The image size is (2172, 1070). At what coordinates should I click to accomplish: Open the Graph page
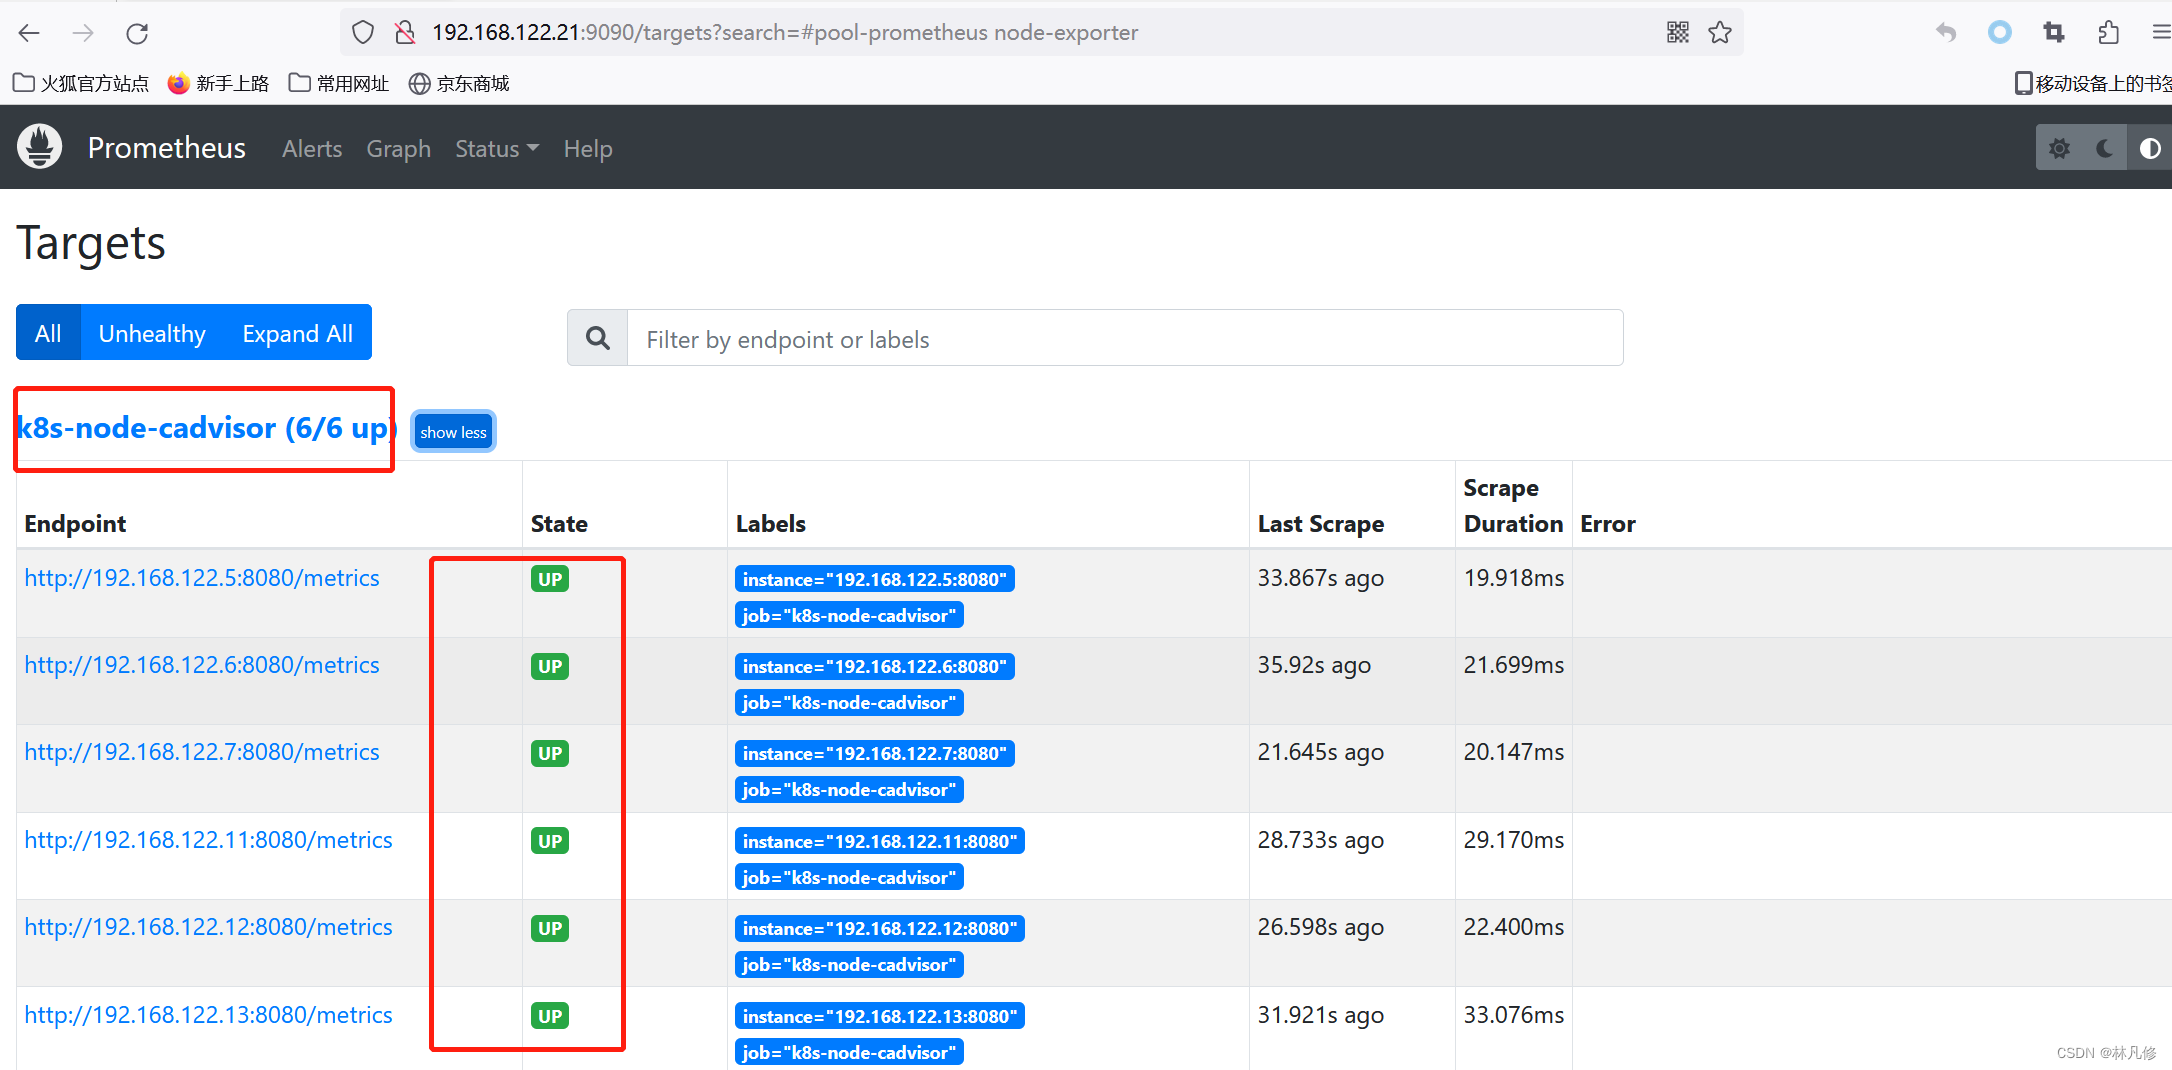point(398,149)
